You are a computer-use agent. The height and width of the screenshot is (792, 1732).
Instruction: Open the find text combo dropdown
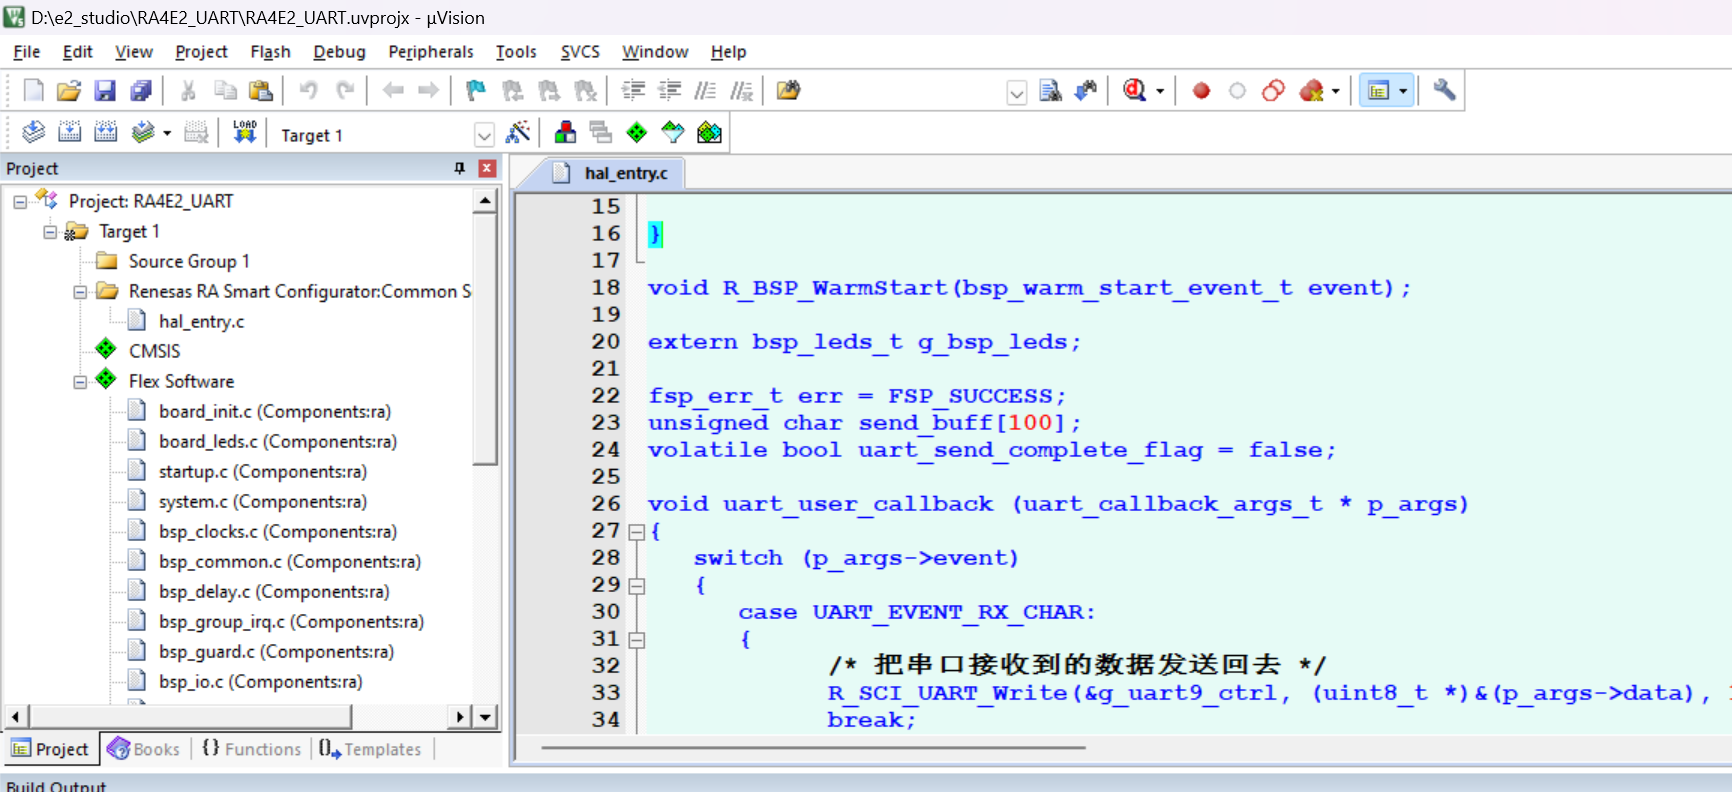pos(1016,93)
